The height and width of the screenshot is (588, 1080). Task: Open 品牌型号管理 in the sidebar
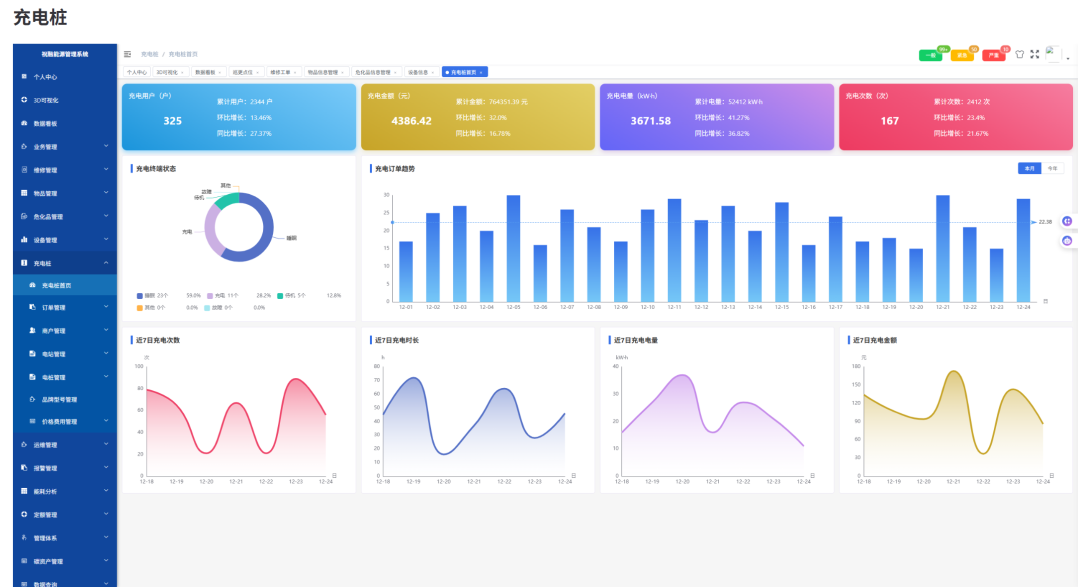(65, 399)
